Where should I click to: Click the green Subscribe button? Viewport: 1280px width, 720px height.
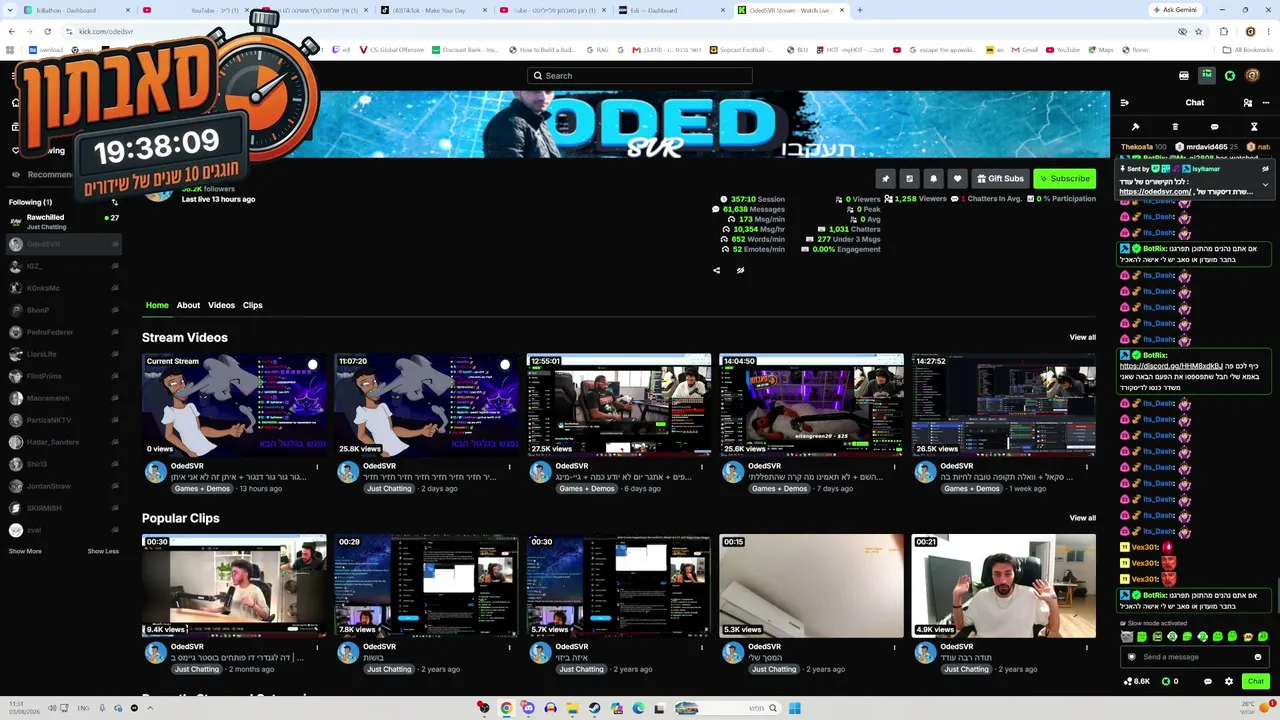pos(1064,179)
